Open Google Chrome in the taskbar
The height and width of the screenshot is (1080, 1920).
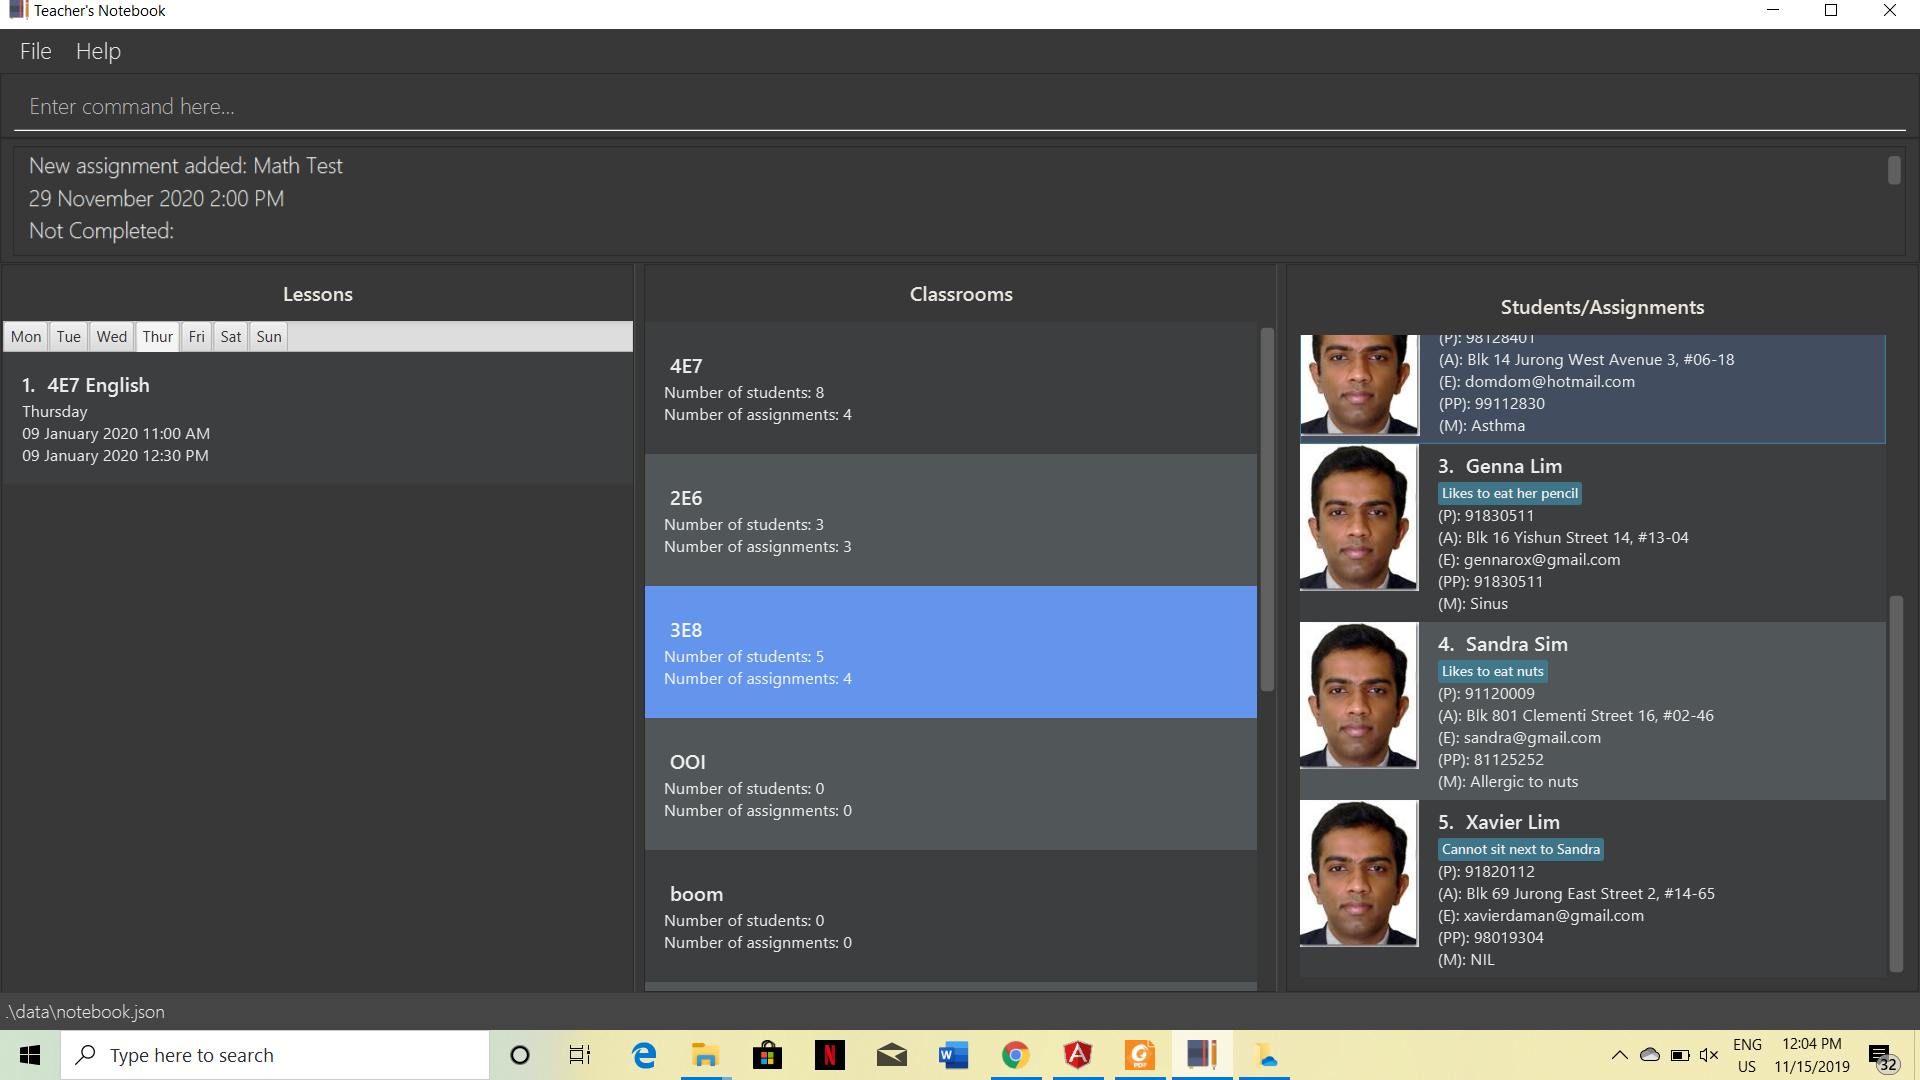[x=1015, y=1055]
